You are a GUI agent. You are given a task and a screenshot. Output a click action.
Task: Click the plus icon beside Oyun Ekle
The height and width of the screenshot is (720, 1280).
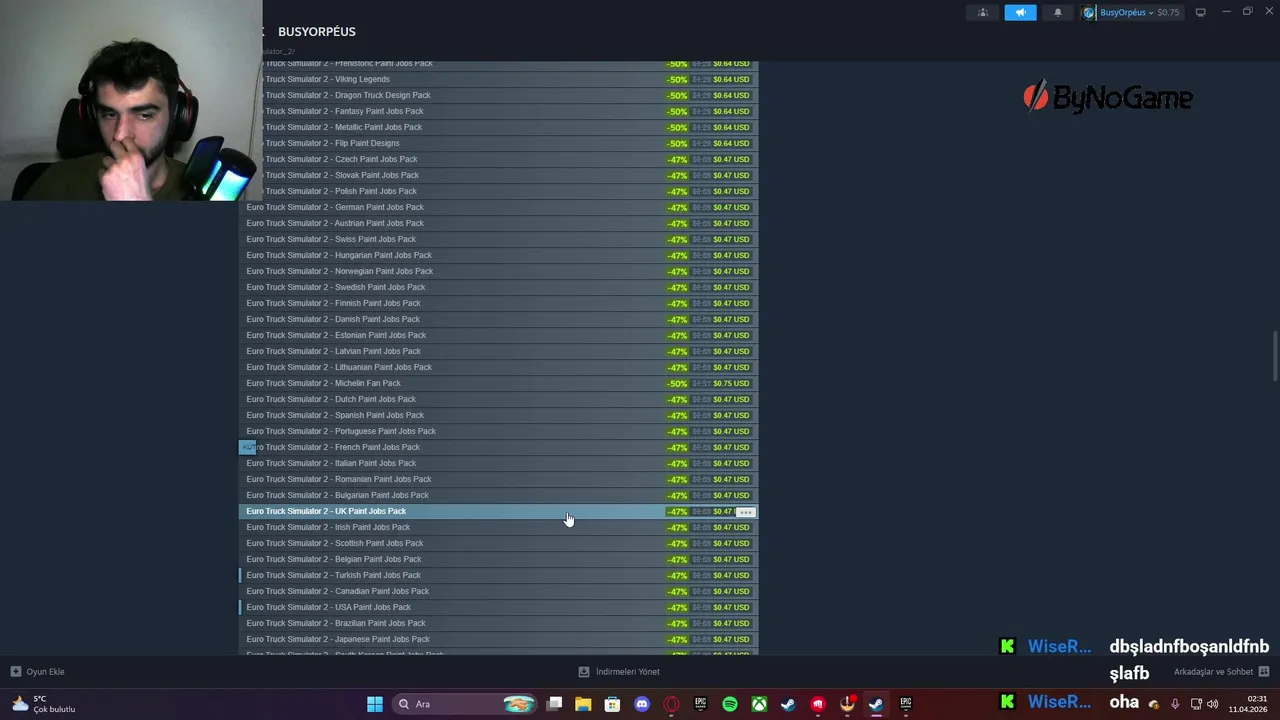pyautogui.click(x=15, y=672)
